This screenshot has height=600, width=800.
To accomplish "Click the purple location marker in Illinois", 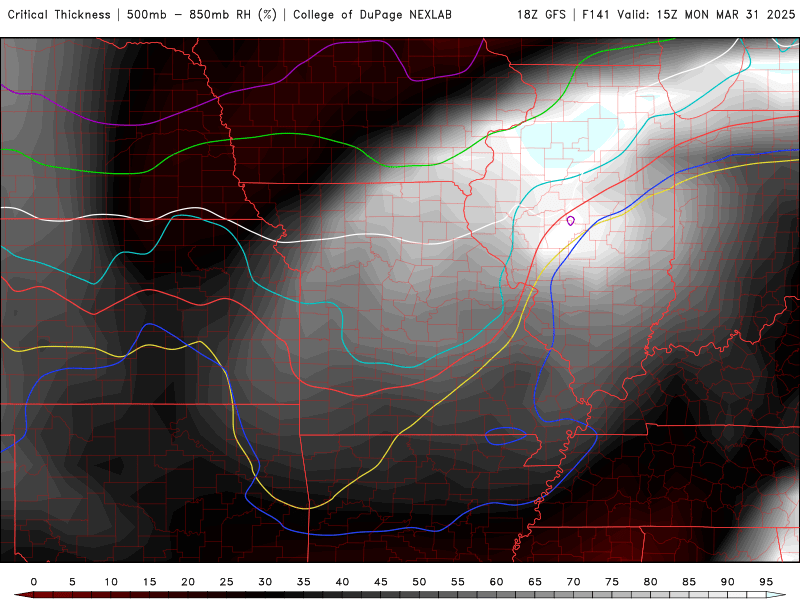I will (570, 221).
